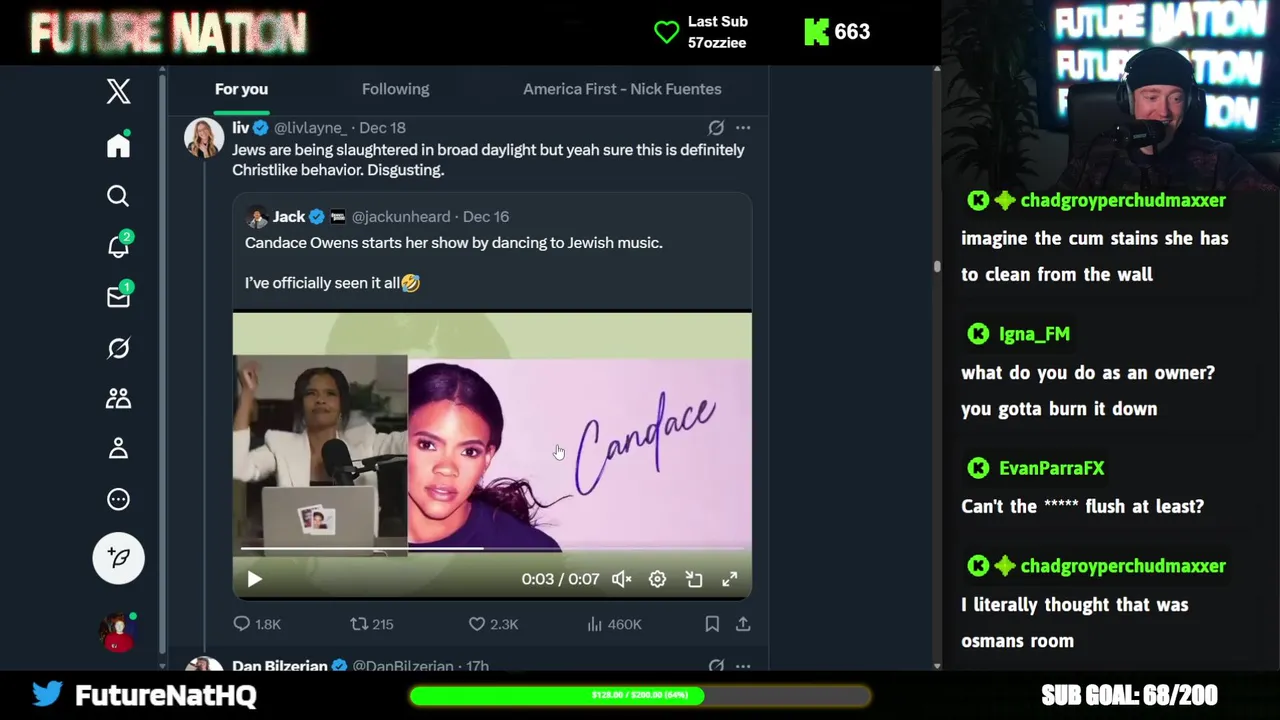Click EvanParraFX username in chat
The width and height of the screenshot is (1280, 720).
click(1051, 468)
